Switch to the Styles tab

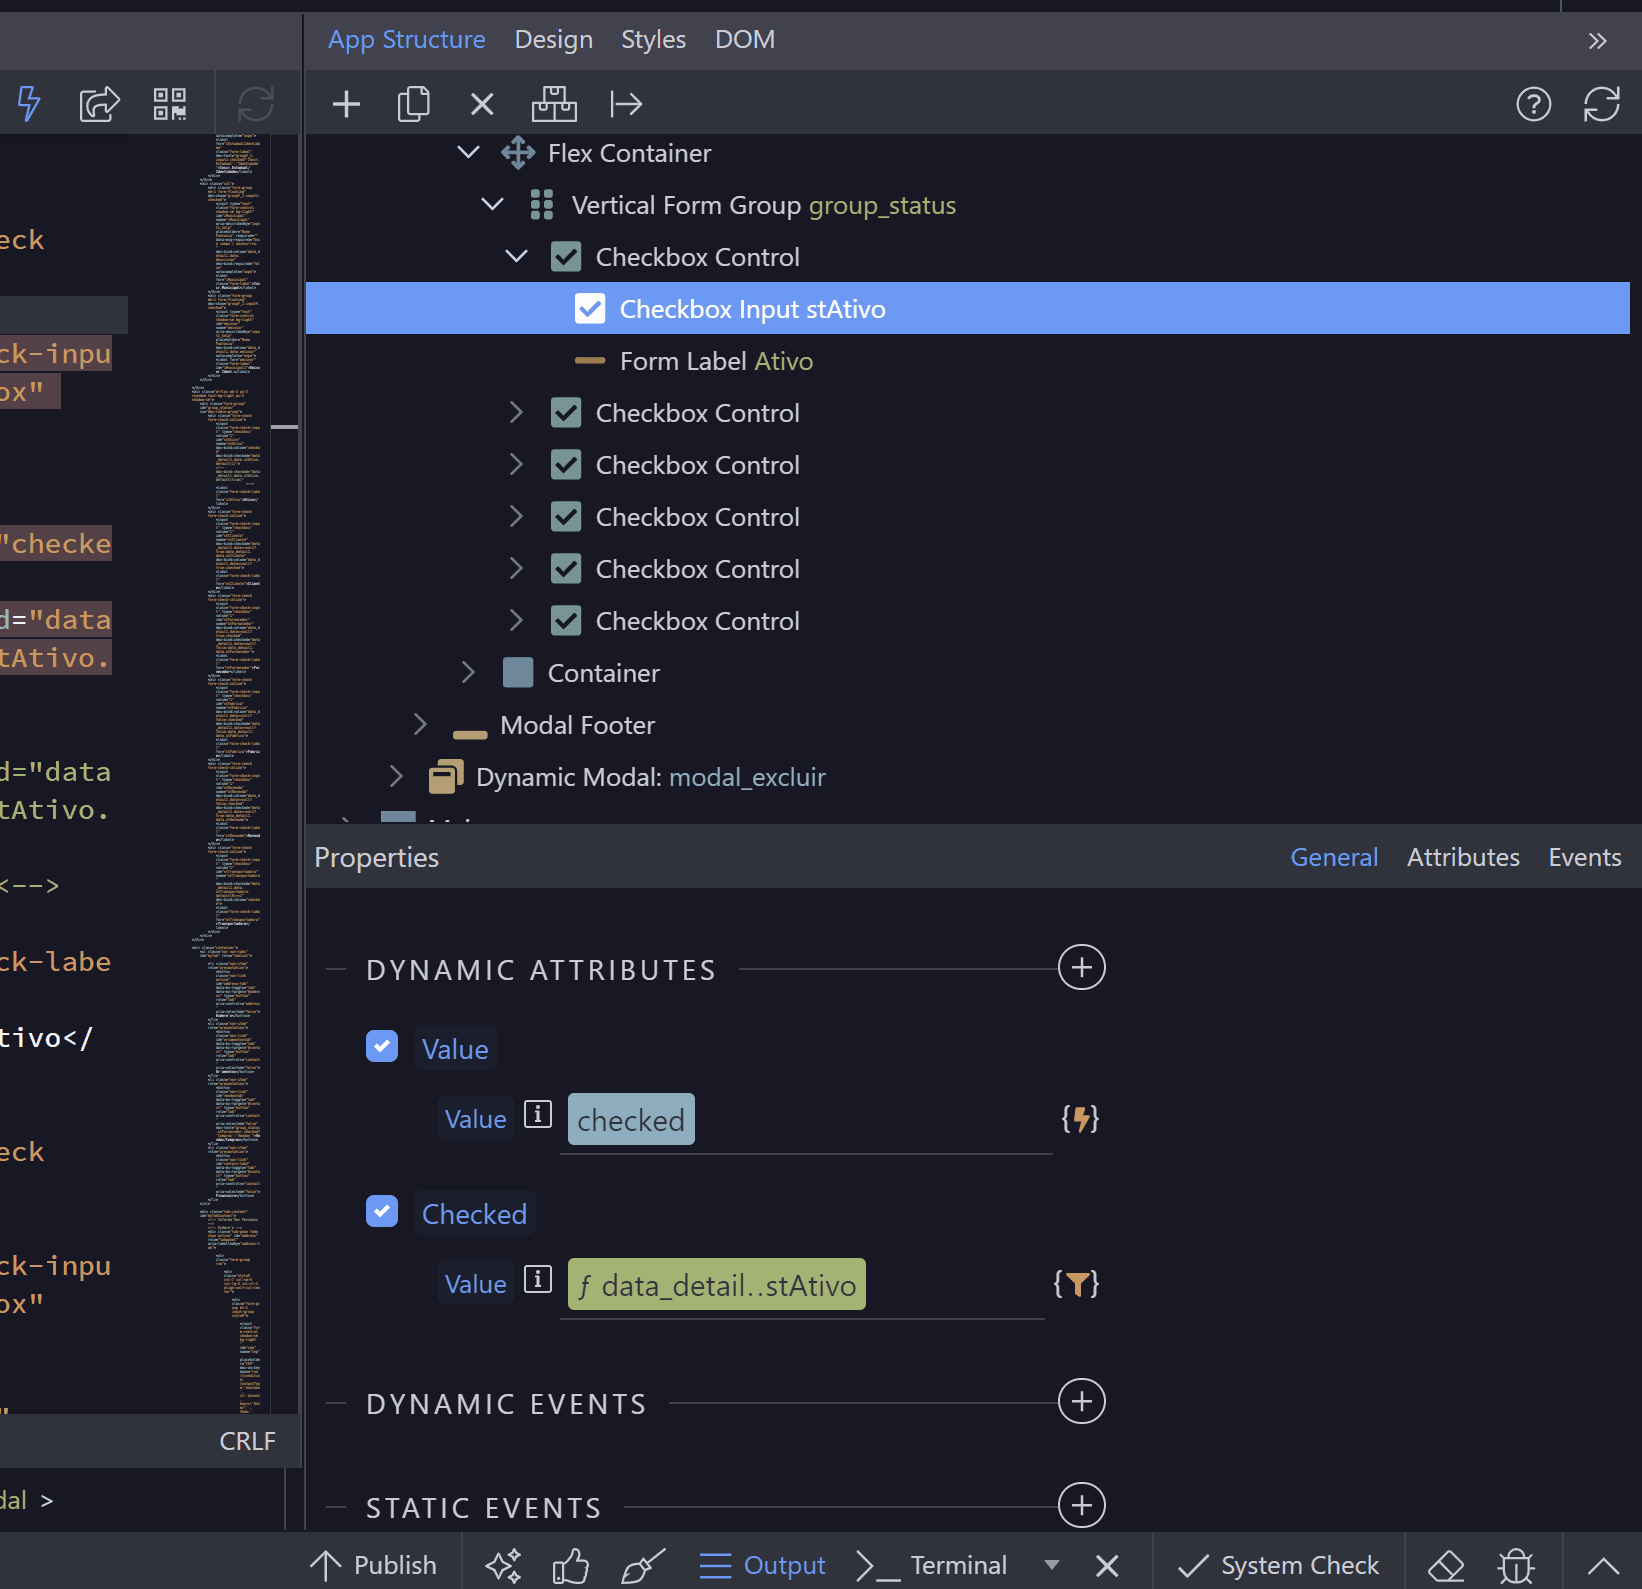click(654, 40)
